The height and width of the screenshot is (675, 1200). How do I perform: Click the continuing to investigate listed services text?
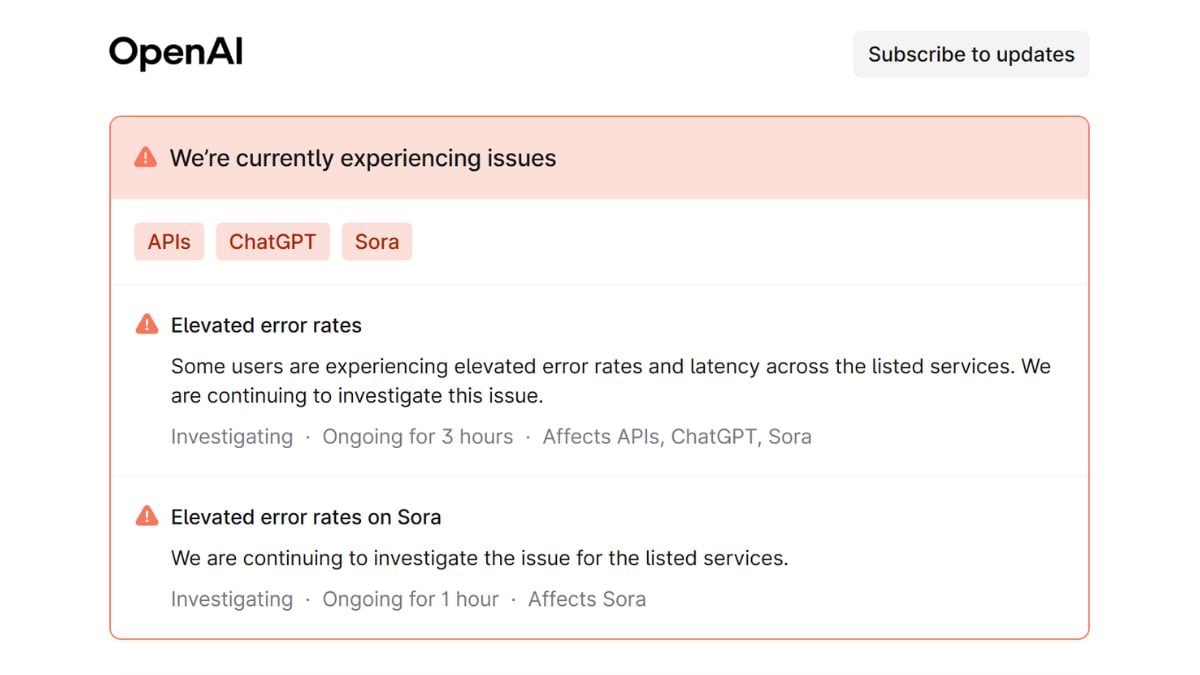tap(480, 558)
